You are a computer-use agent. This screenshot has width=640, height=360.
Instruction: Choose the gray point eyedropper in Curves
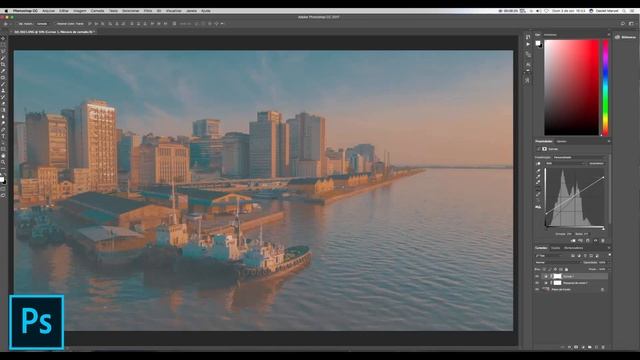(538, 177)
